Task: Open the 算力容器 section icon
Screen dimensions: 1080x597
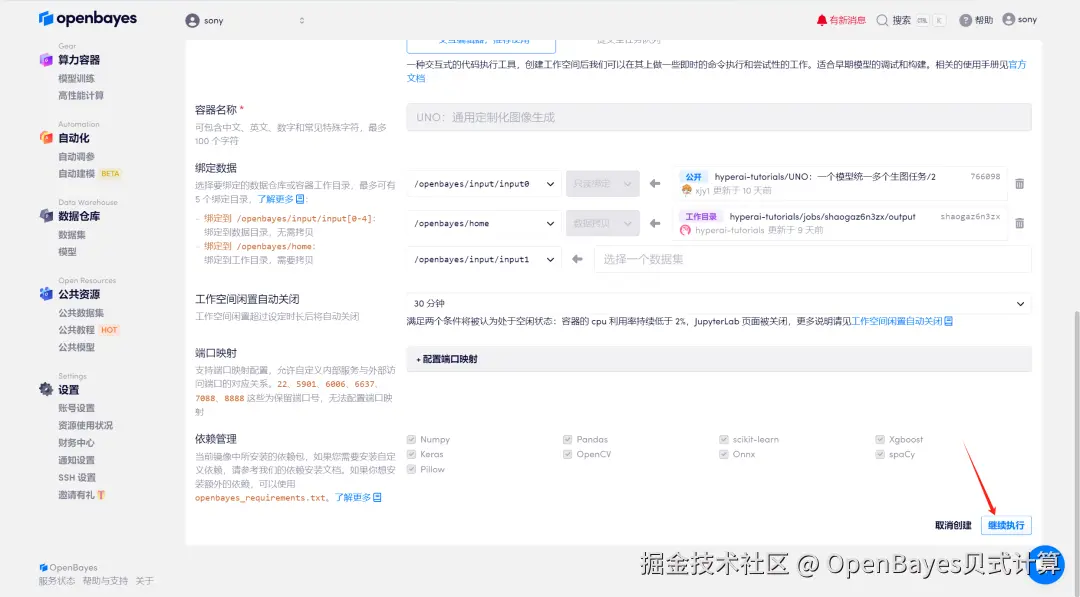Action: click(46, 60)
